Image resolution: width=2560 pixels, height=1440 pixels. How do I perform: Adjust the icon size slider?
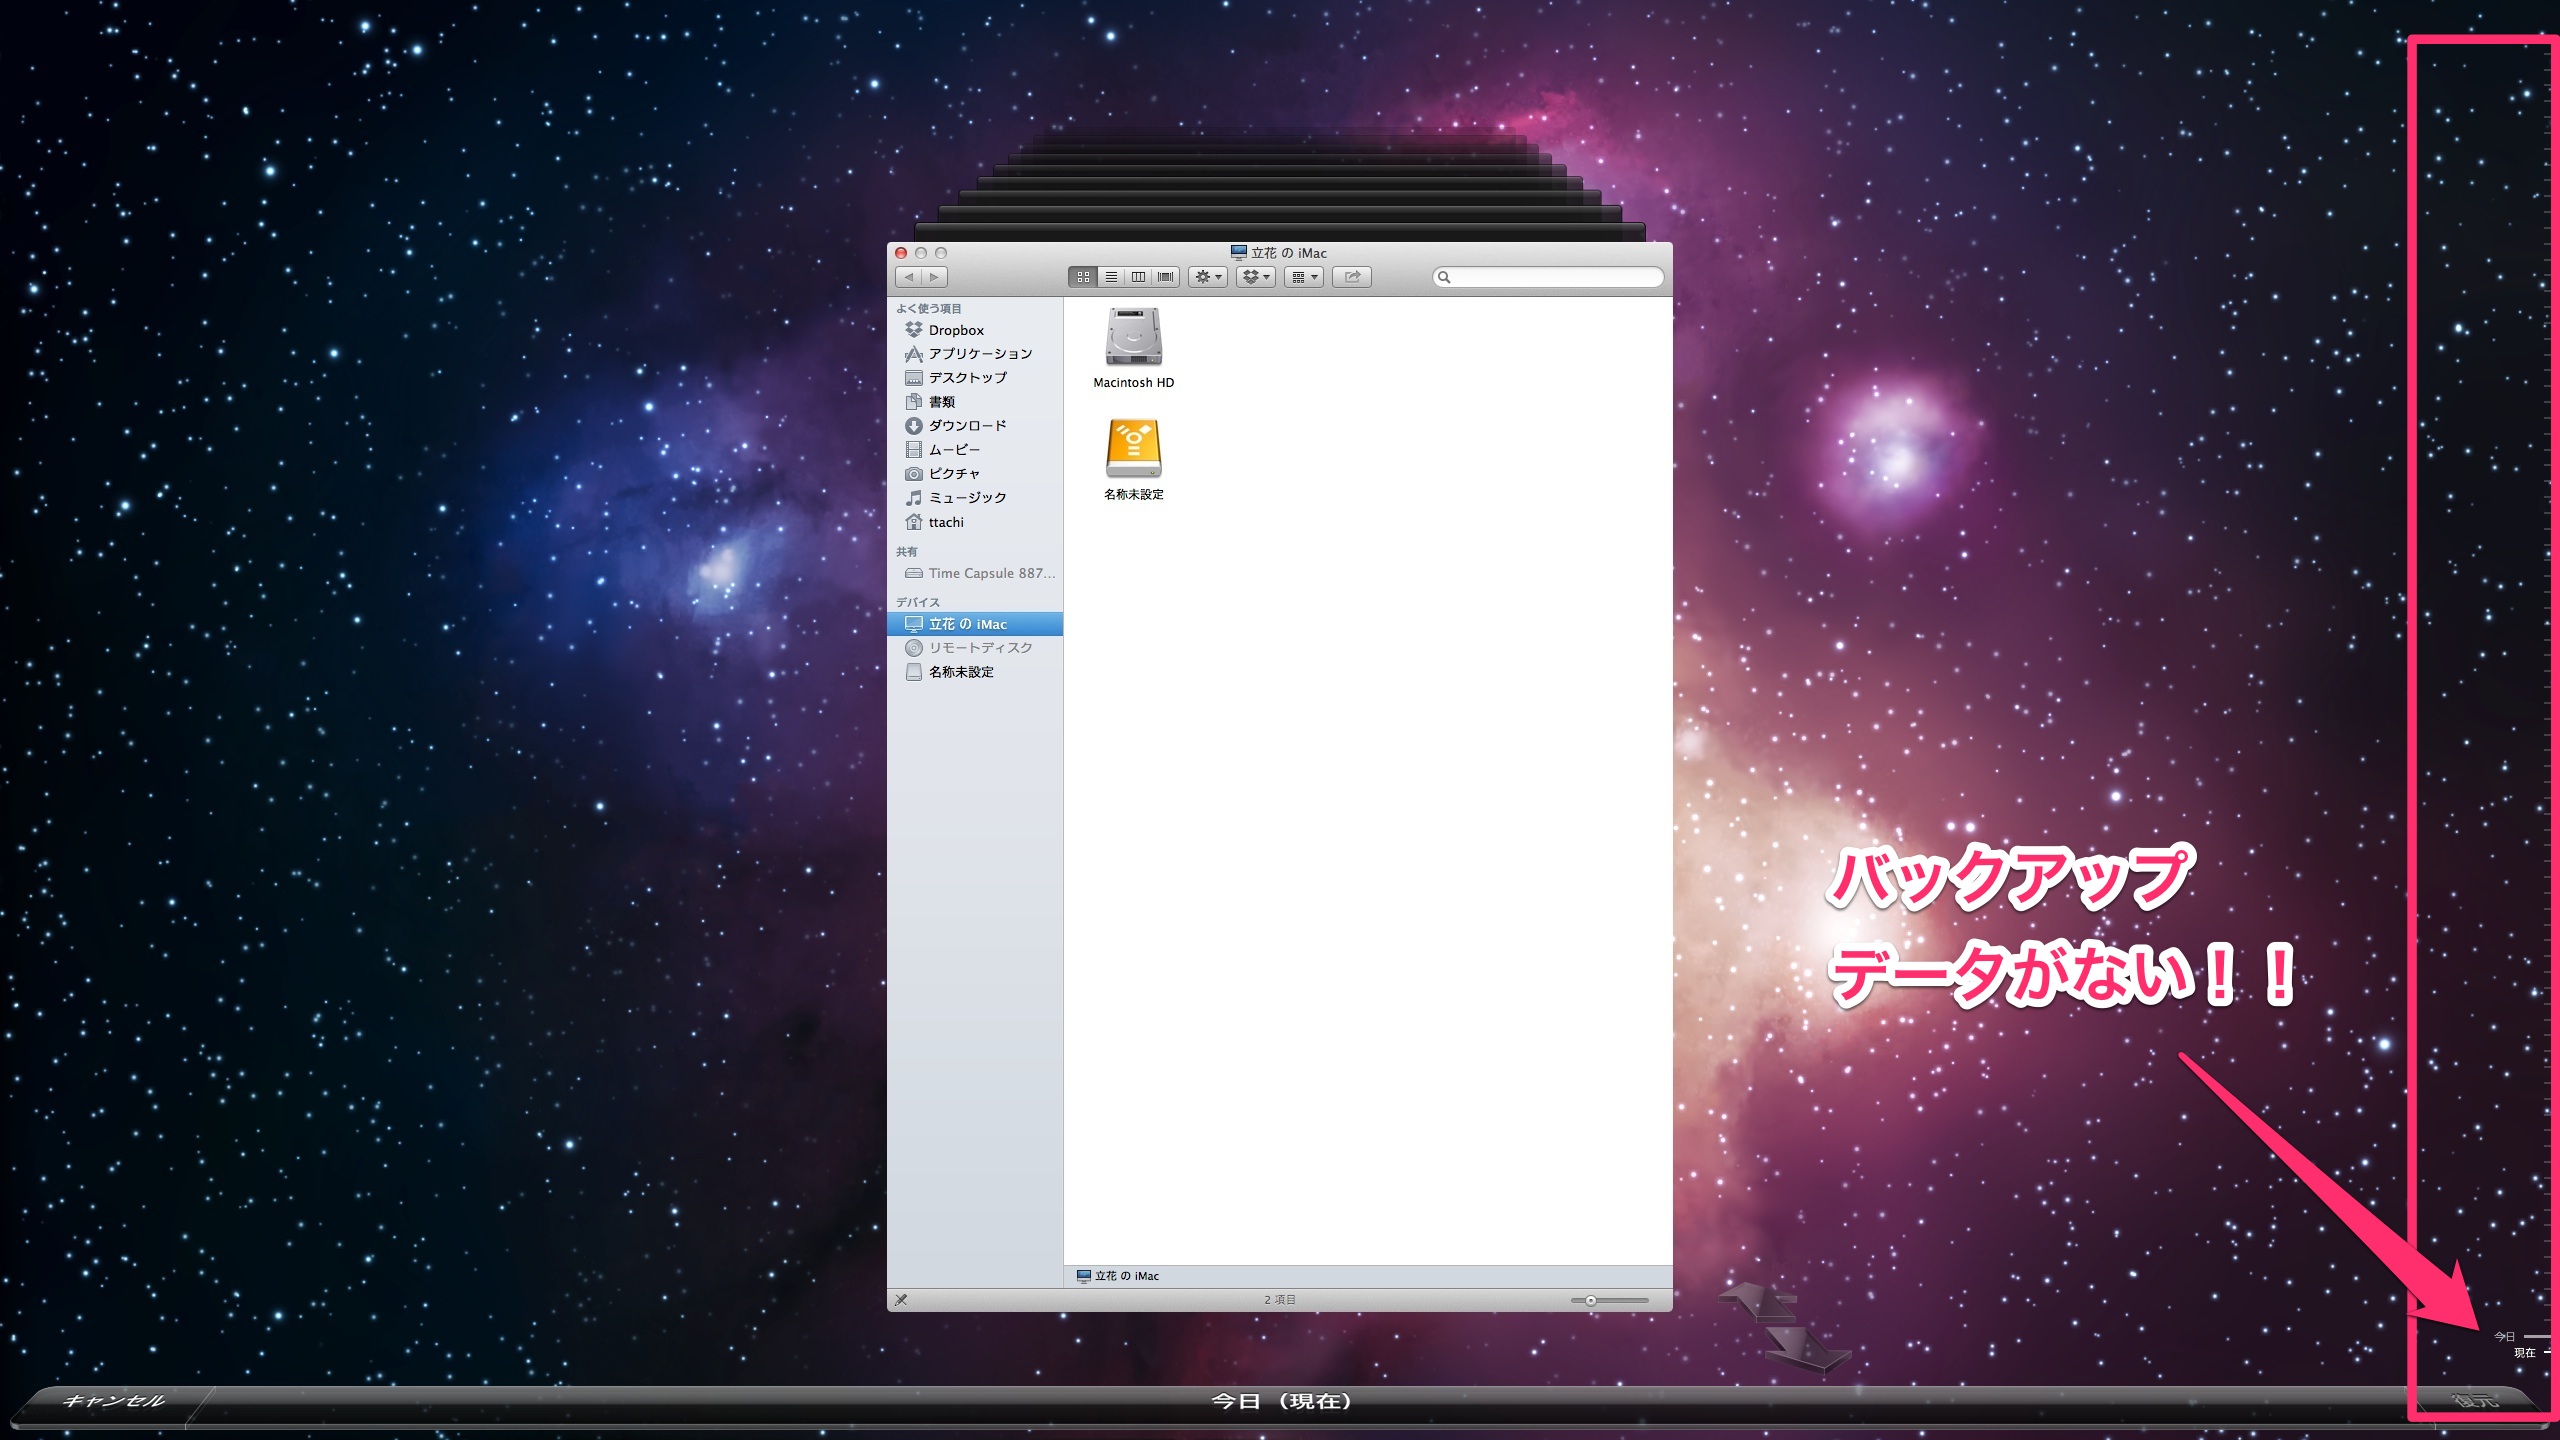[1591, 1301]
